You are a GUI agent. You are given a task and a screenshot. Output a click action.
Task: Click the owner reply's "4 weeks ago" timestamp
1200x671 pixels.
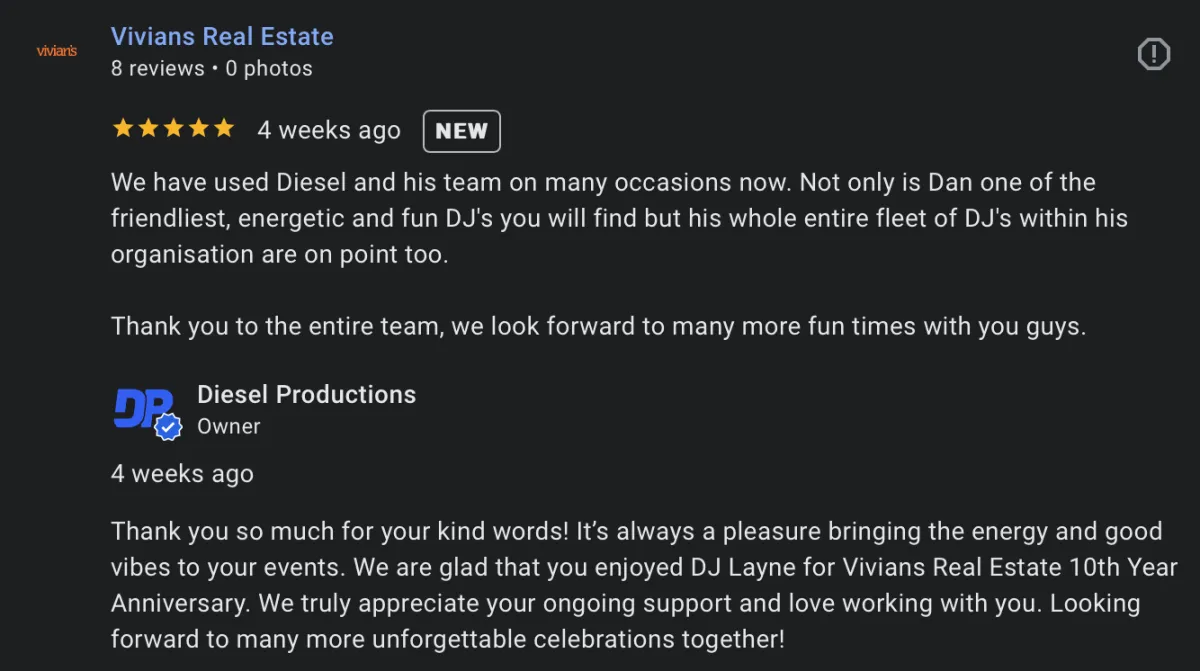pos(182,474)
